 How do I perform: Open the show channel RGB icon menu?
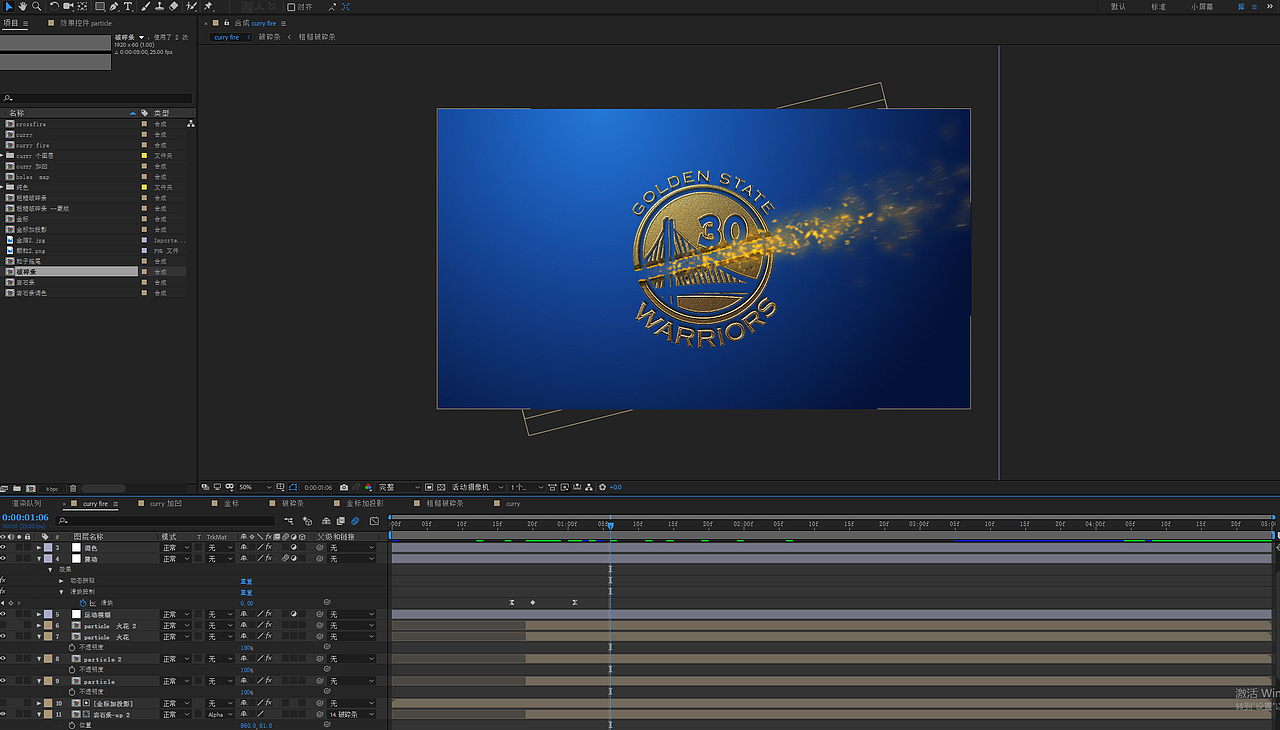point(368,487)
